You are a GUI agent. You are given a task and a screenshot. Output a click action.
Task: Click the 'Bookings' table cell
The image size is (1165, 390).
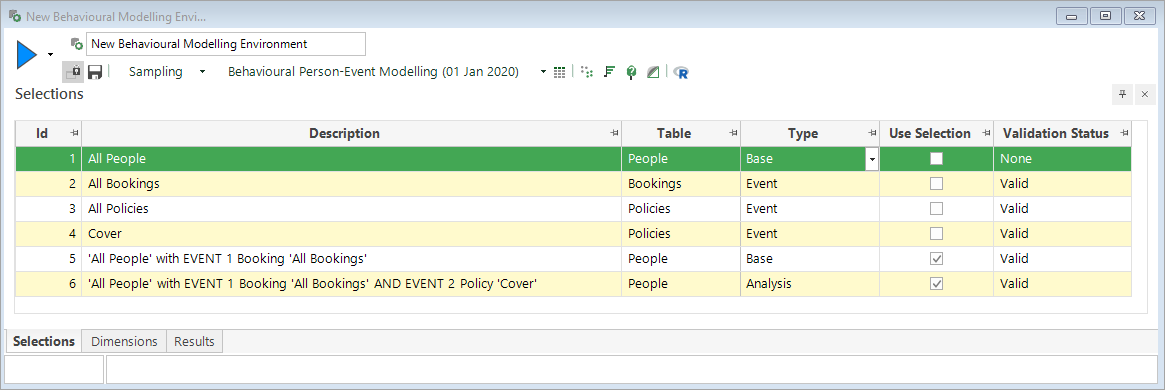click(x=681, y=183)
